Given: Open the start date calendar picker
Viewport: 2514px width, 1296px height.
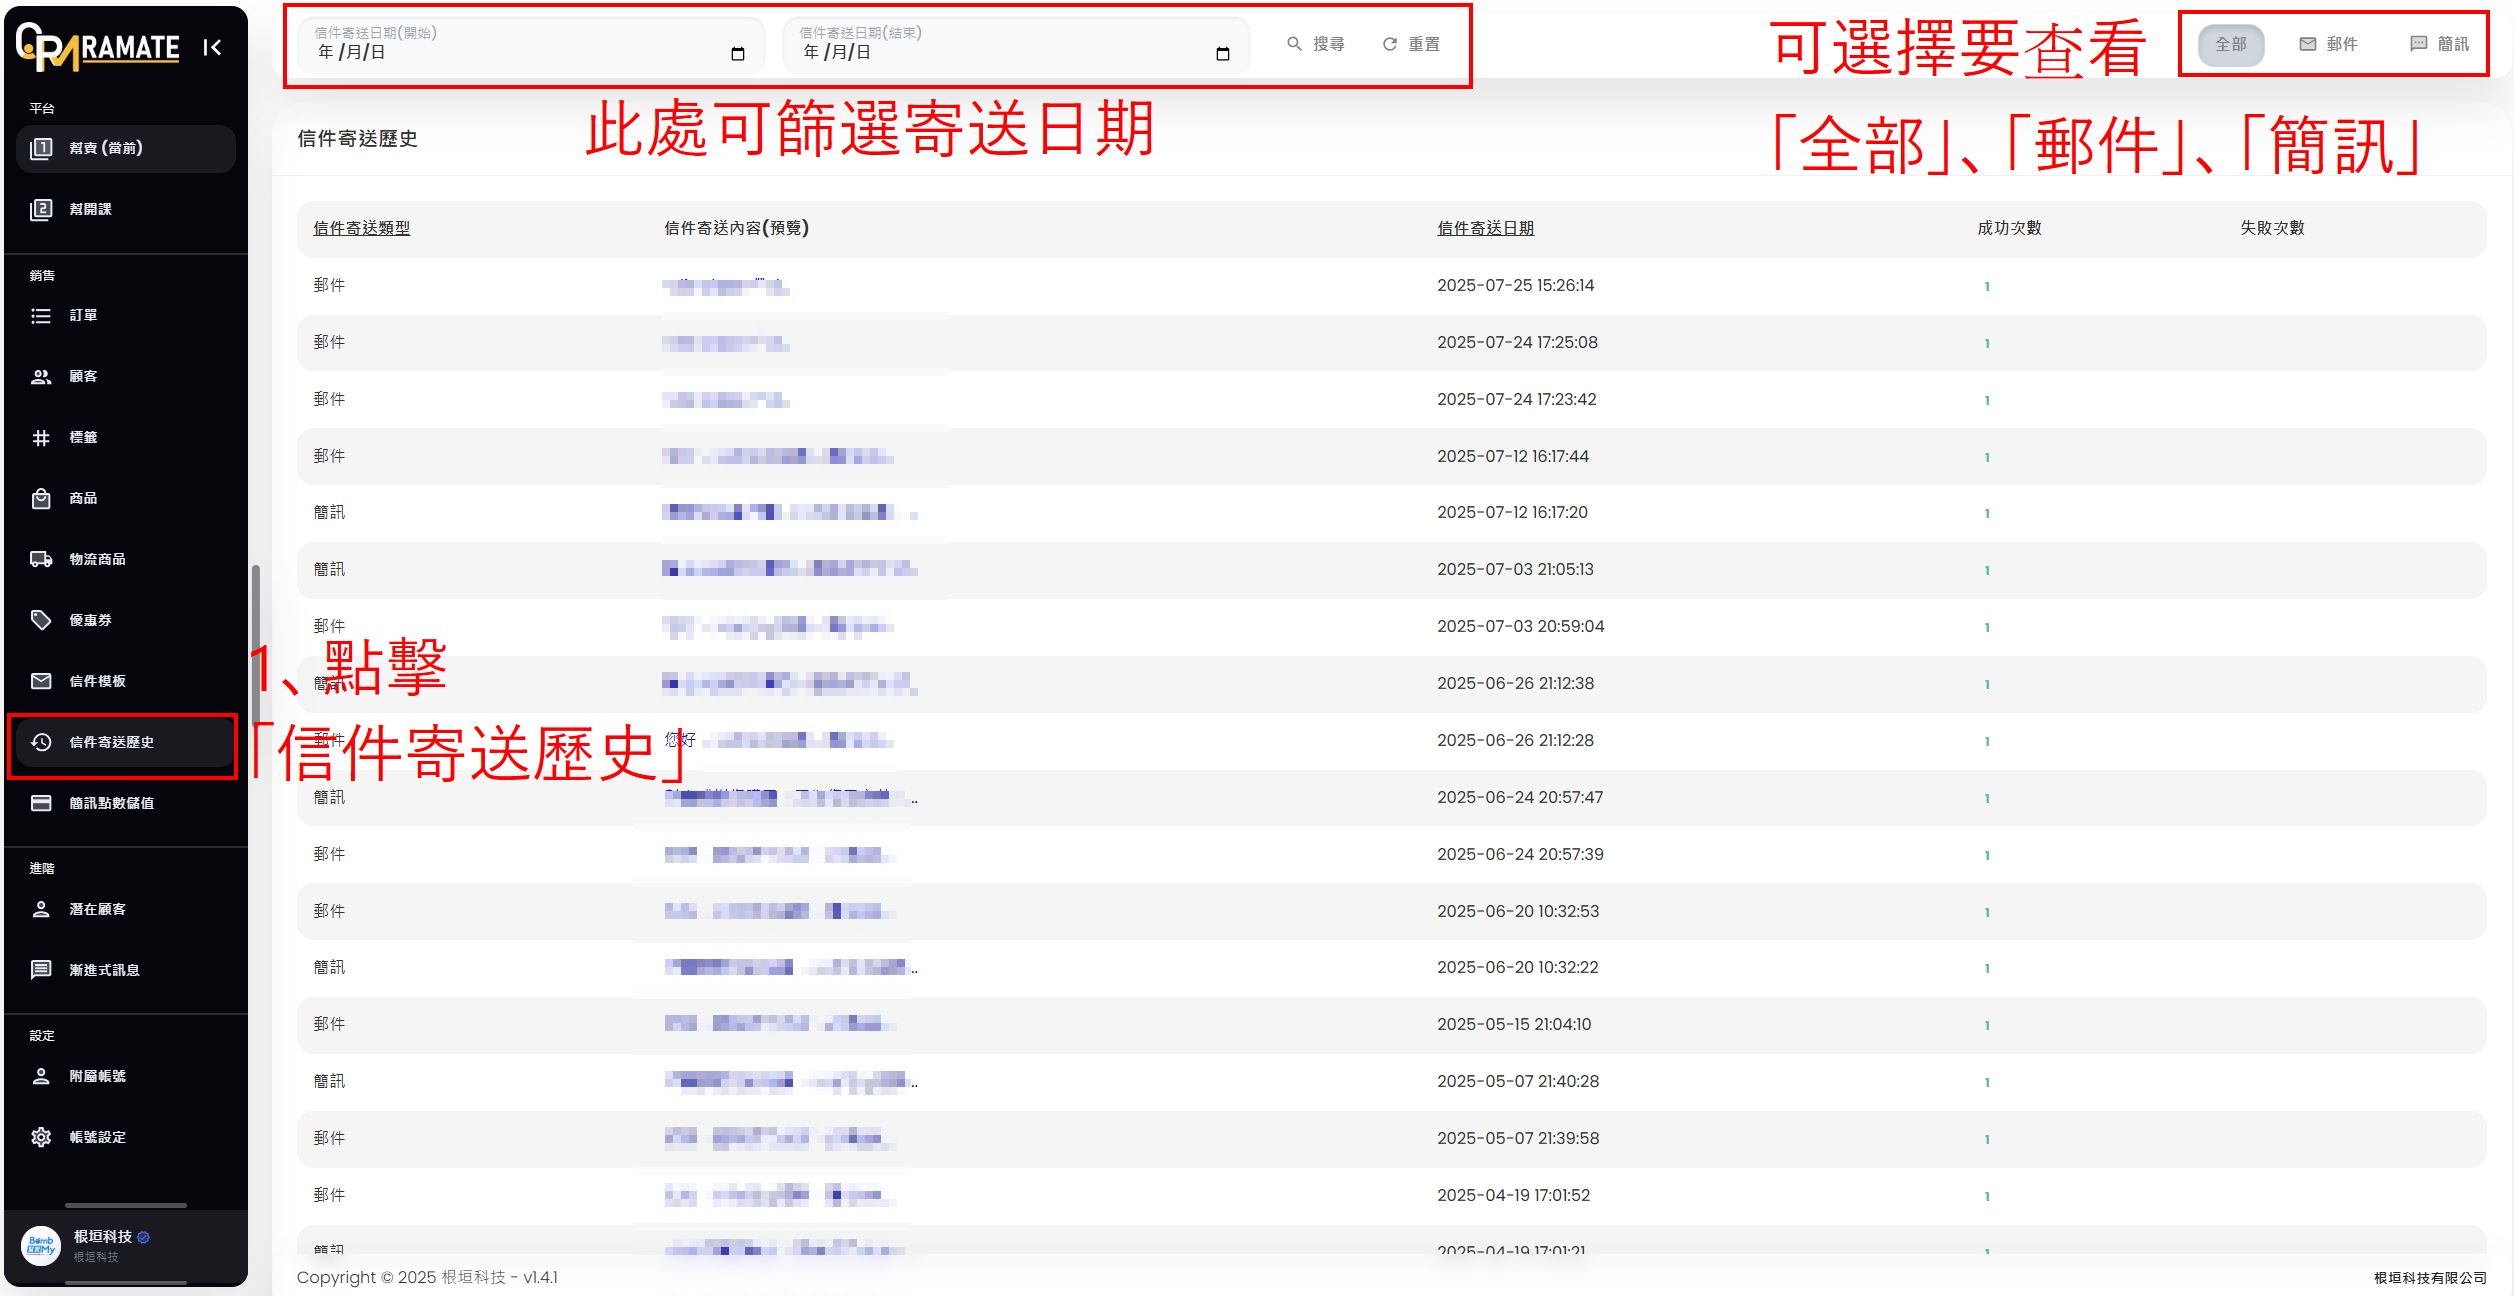Looking at the screenshot, I should pyautogui.click(x=738, y=54).
